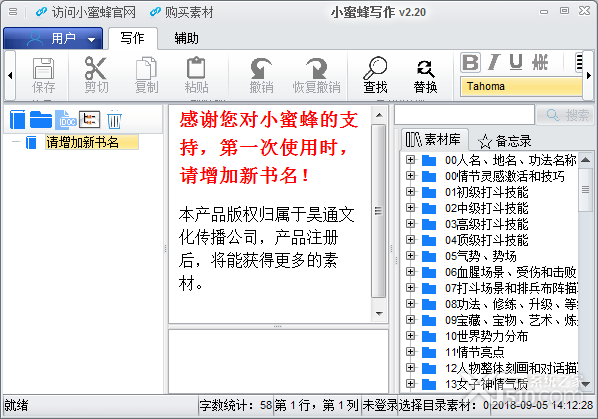Expand the 00人名、地名、功法名称 folder

[x=410, y=160]
